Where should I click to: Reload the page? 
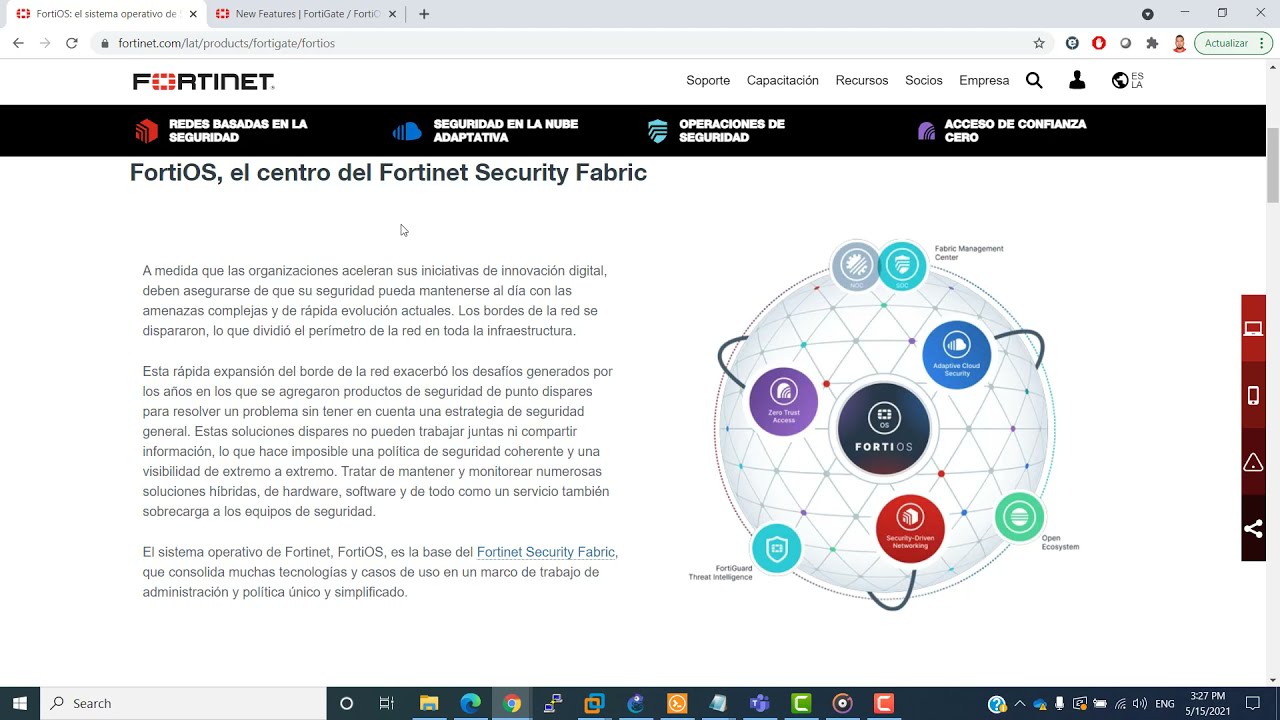coord(71,43)
